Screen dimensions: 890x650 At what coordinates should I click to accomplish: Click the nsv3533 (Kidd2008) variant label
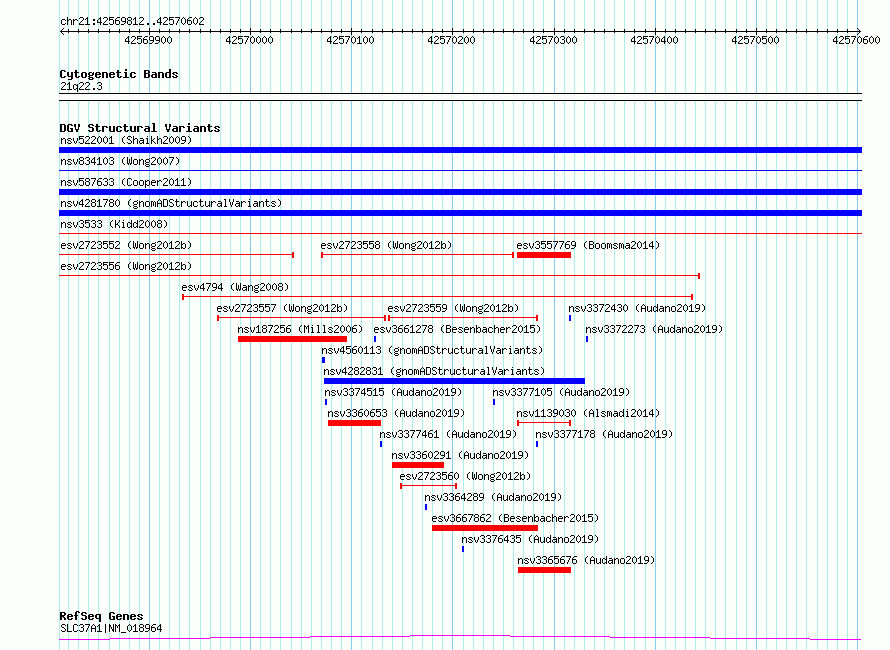114,224
